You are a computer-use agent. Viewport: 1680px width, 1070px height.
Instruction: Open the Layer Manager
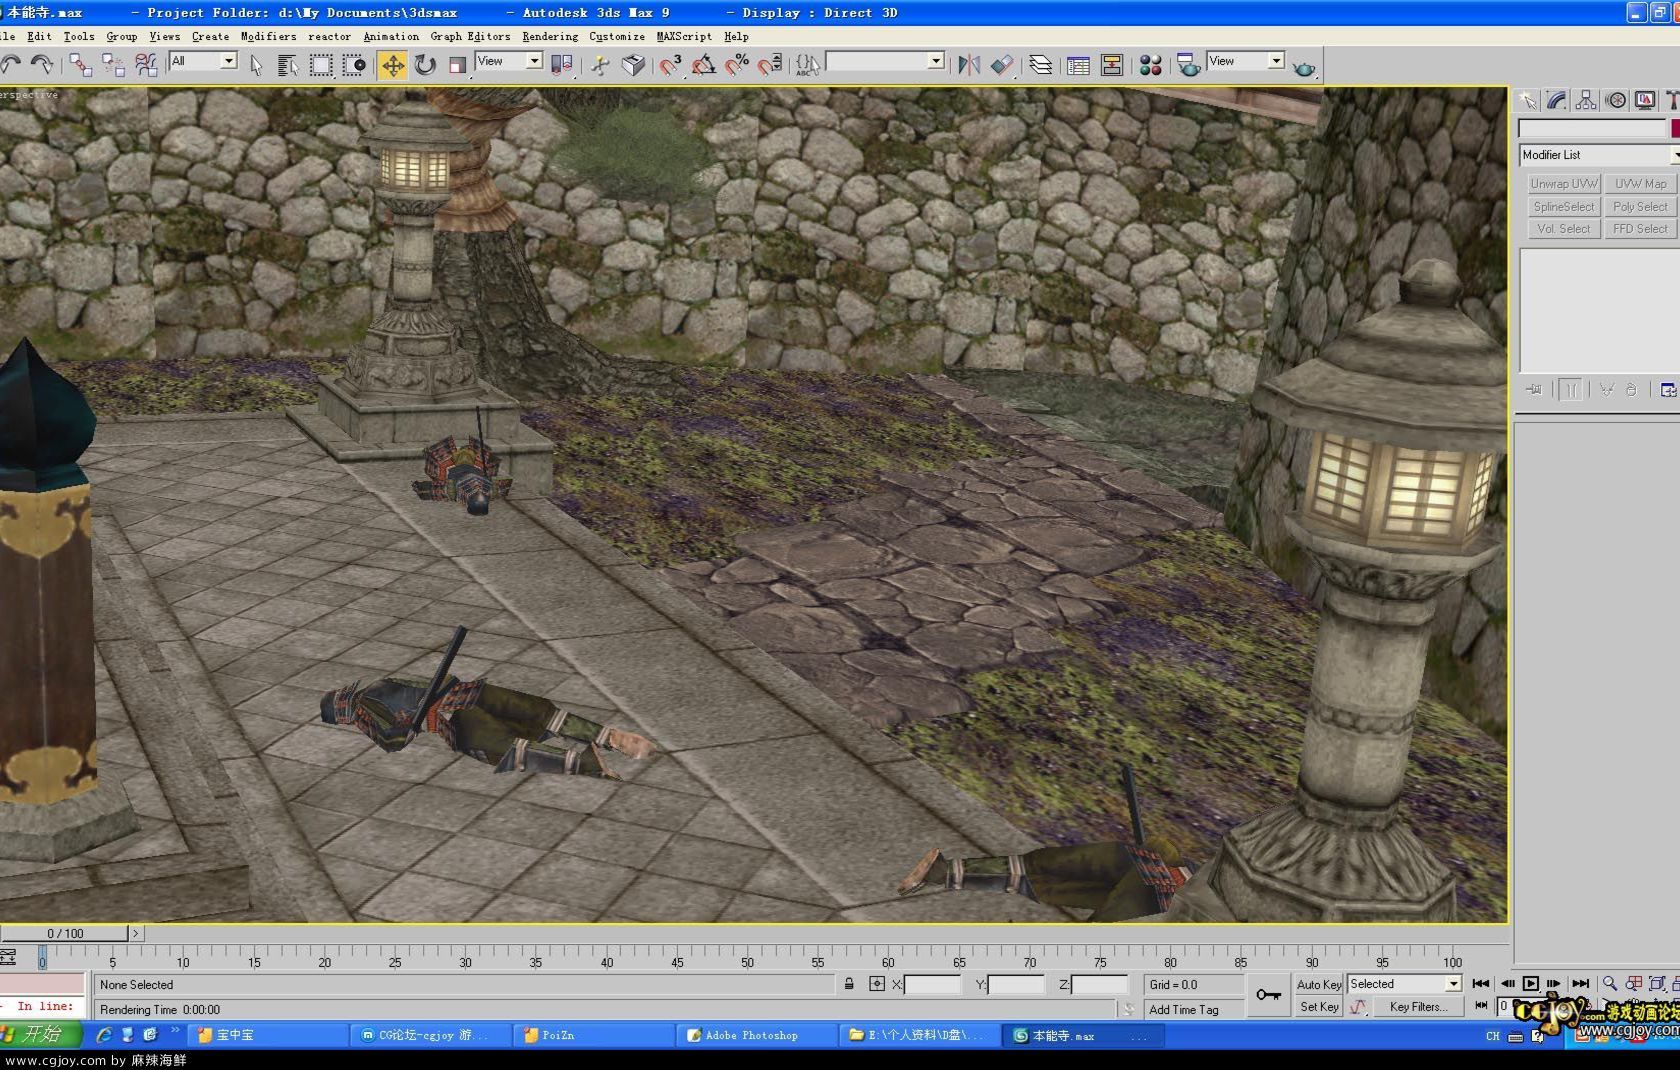pos(1041,65)
